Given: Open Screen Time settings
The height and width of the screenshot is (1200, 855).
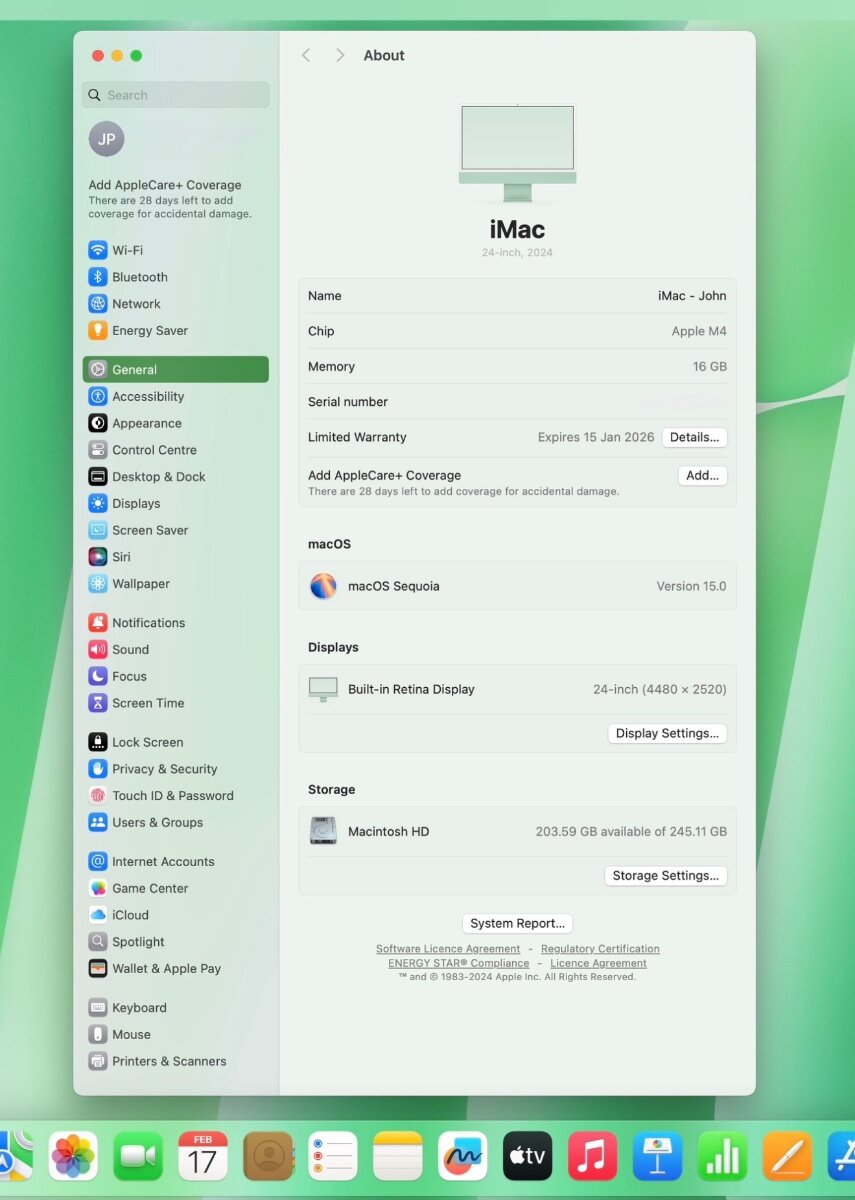Looking at the screenshot, I should pyautogui.click(x=175, y=703).
